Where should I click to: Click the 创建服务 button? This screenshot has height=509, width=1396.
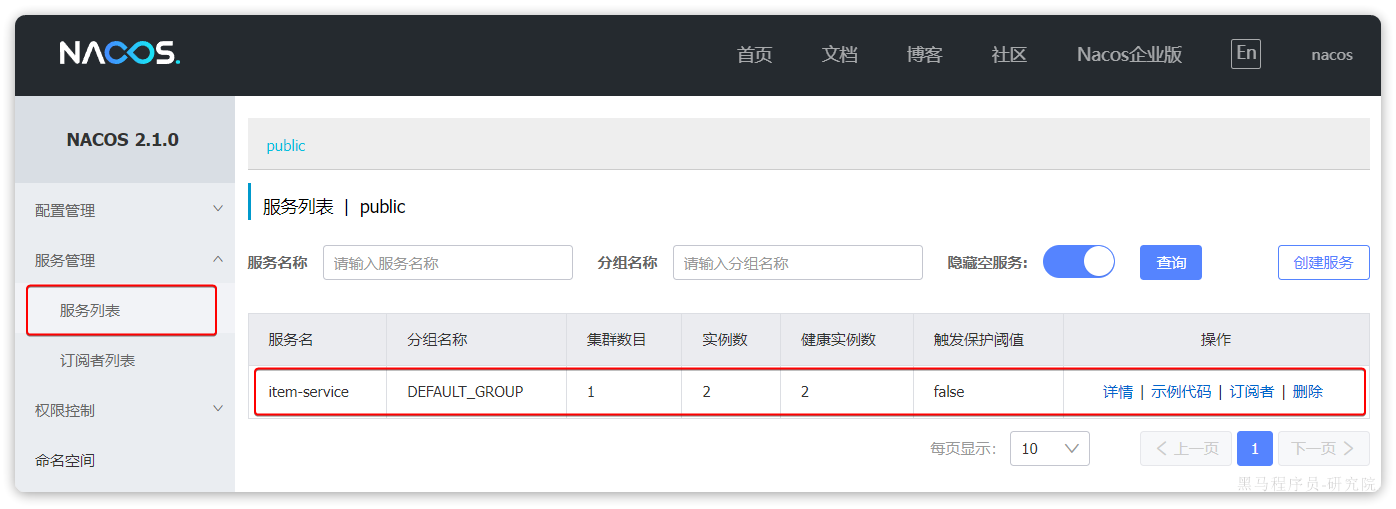[1322, 263]
